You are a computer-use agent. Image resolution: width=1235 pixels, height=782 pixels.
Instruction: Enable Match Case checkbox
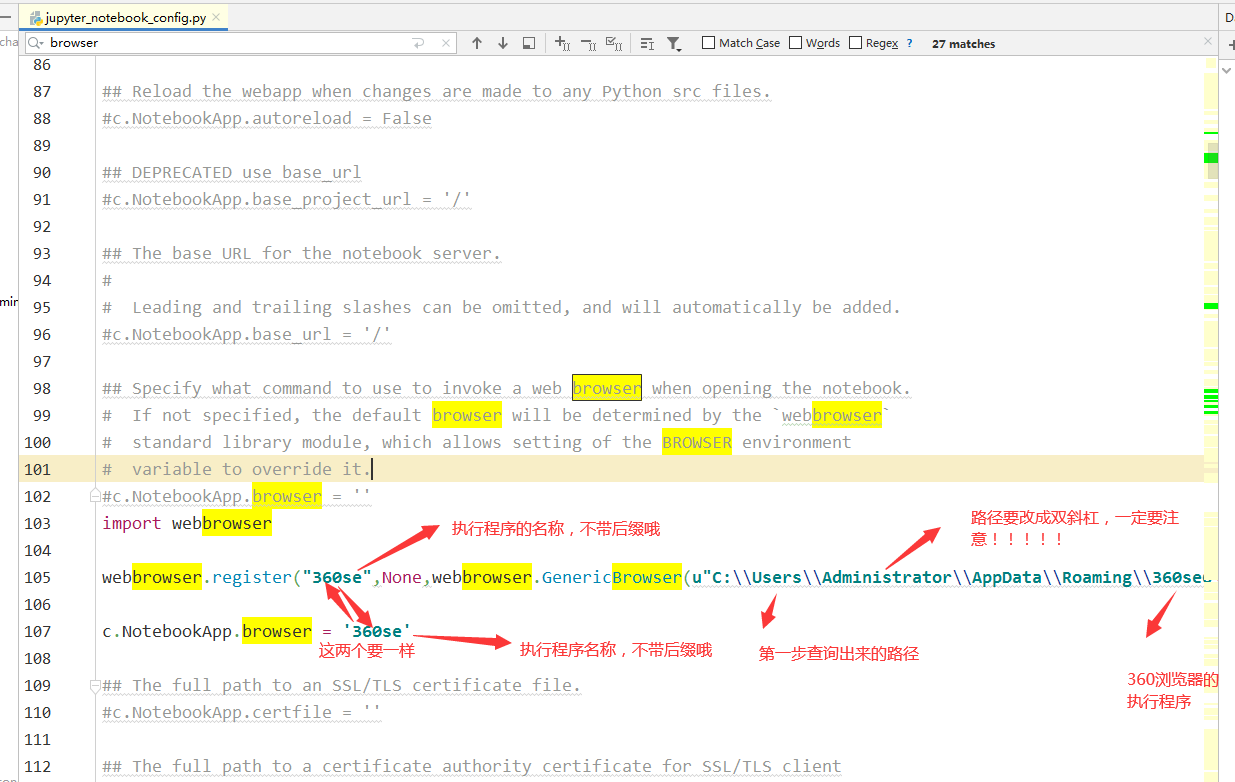(709, 43)
